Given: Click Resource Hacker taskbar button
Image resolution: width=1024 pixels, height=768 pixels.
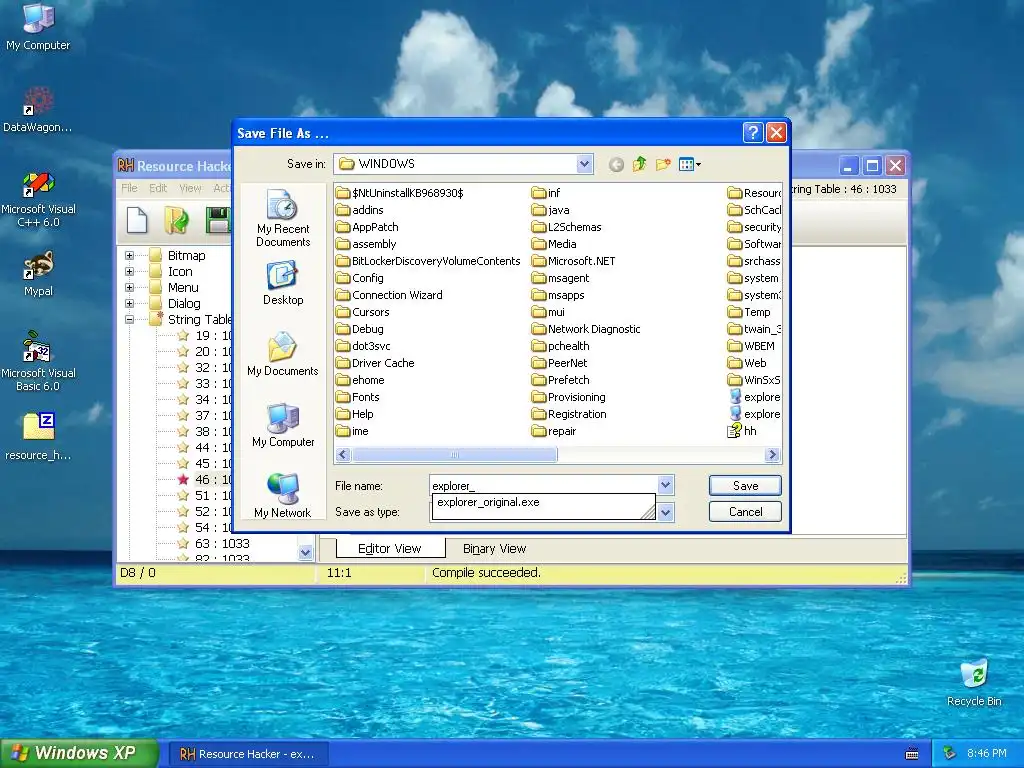Looking at the screenshot, I should coord(248,754).
